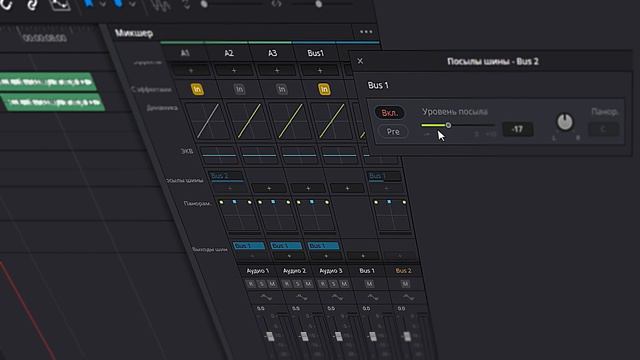
Task: Open the EQ graph for channel A2
Action: (x=259, y=155)
